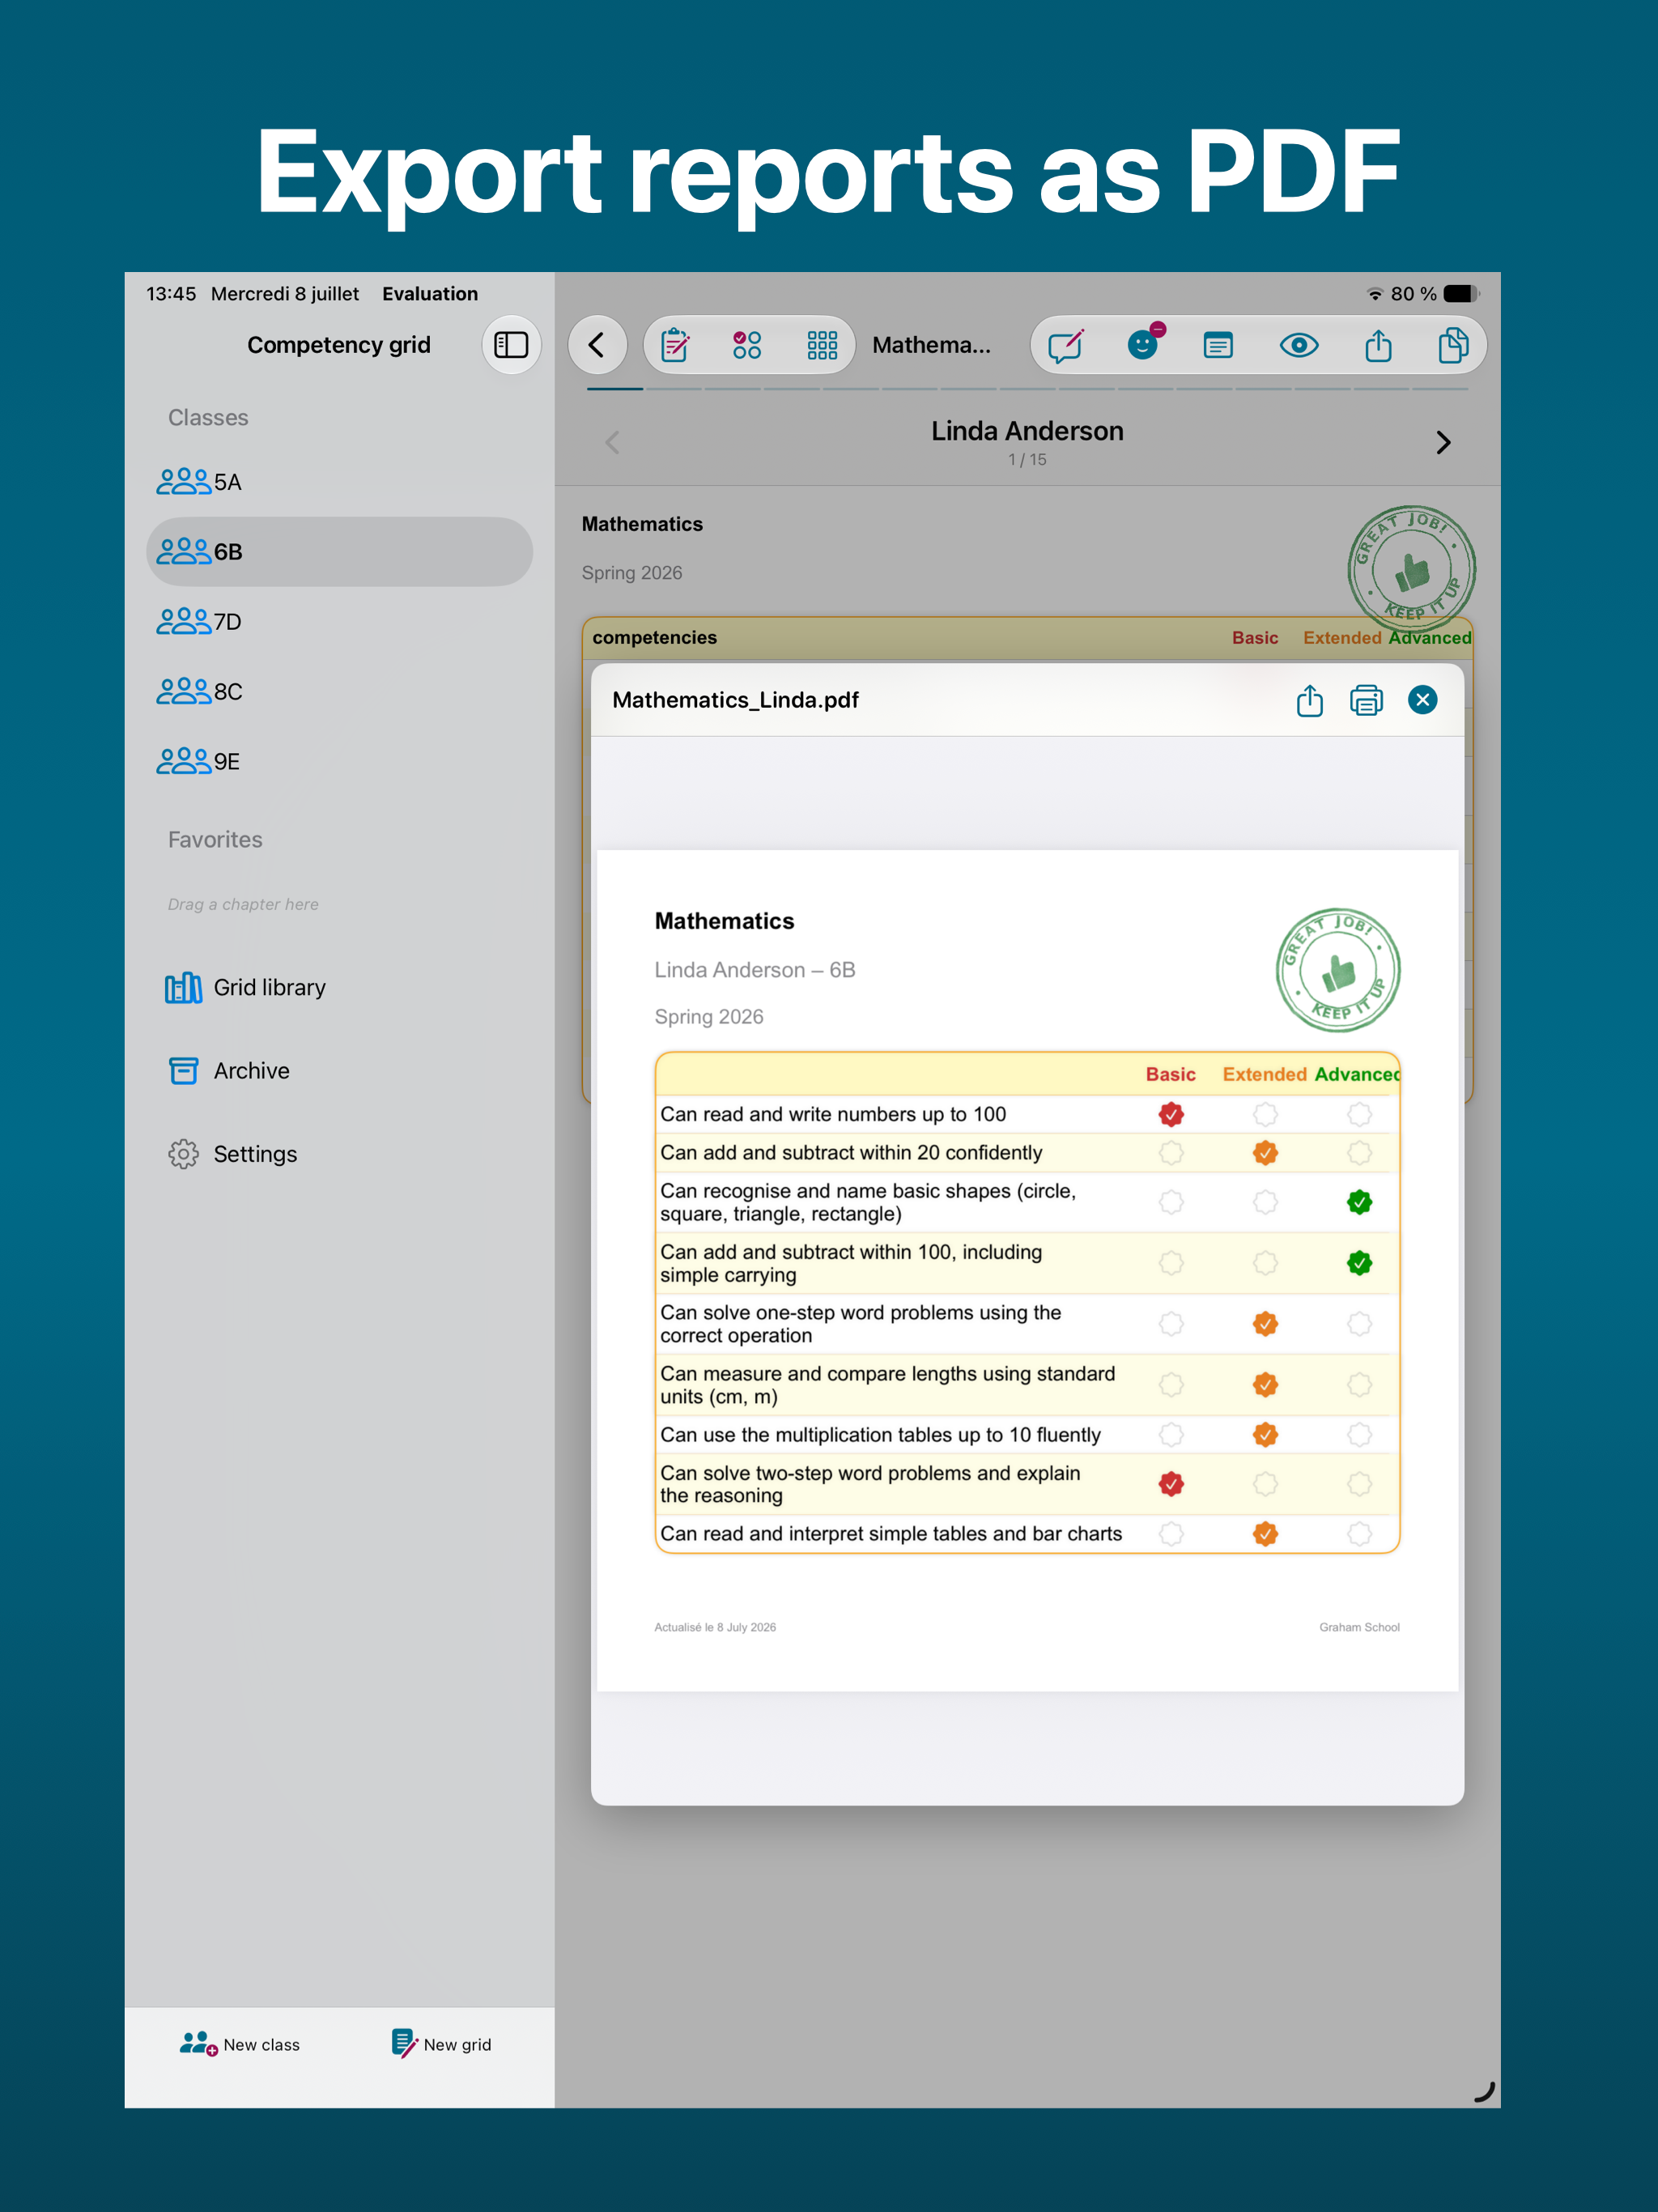Toggle the sidebar panel button
This screenshot has width=1658, height=2212.
click(x=511, y=345)
